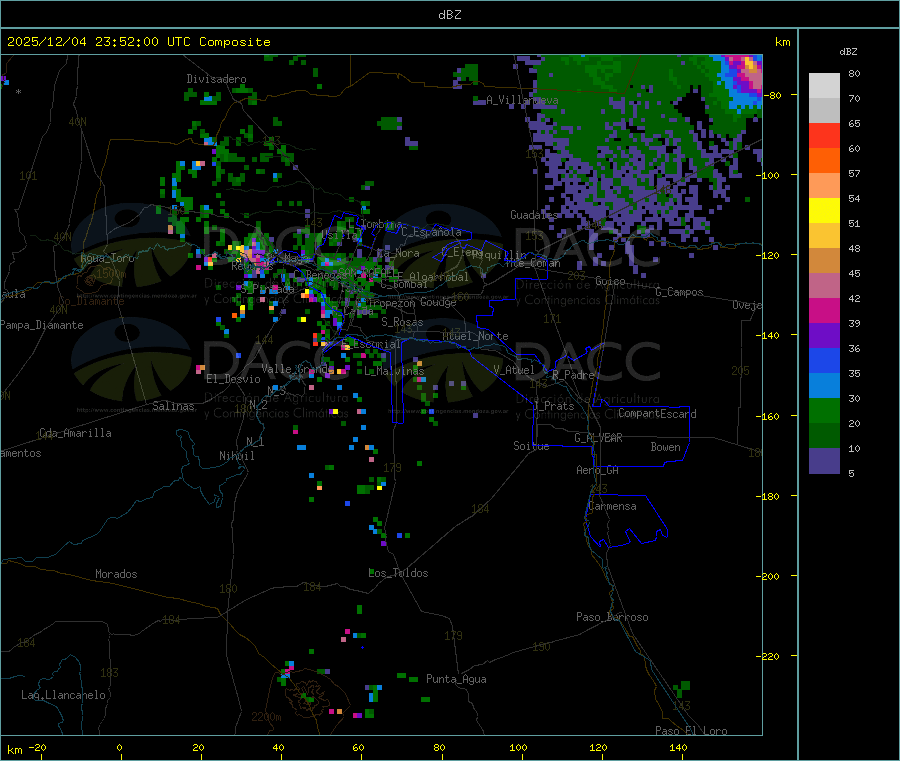Select the J_Prats label
This screenshot has width=900, height=761.
pos(553,406)
